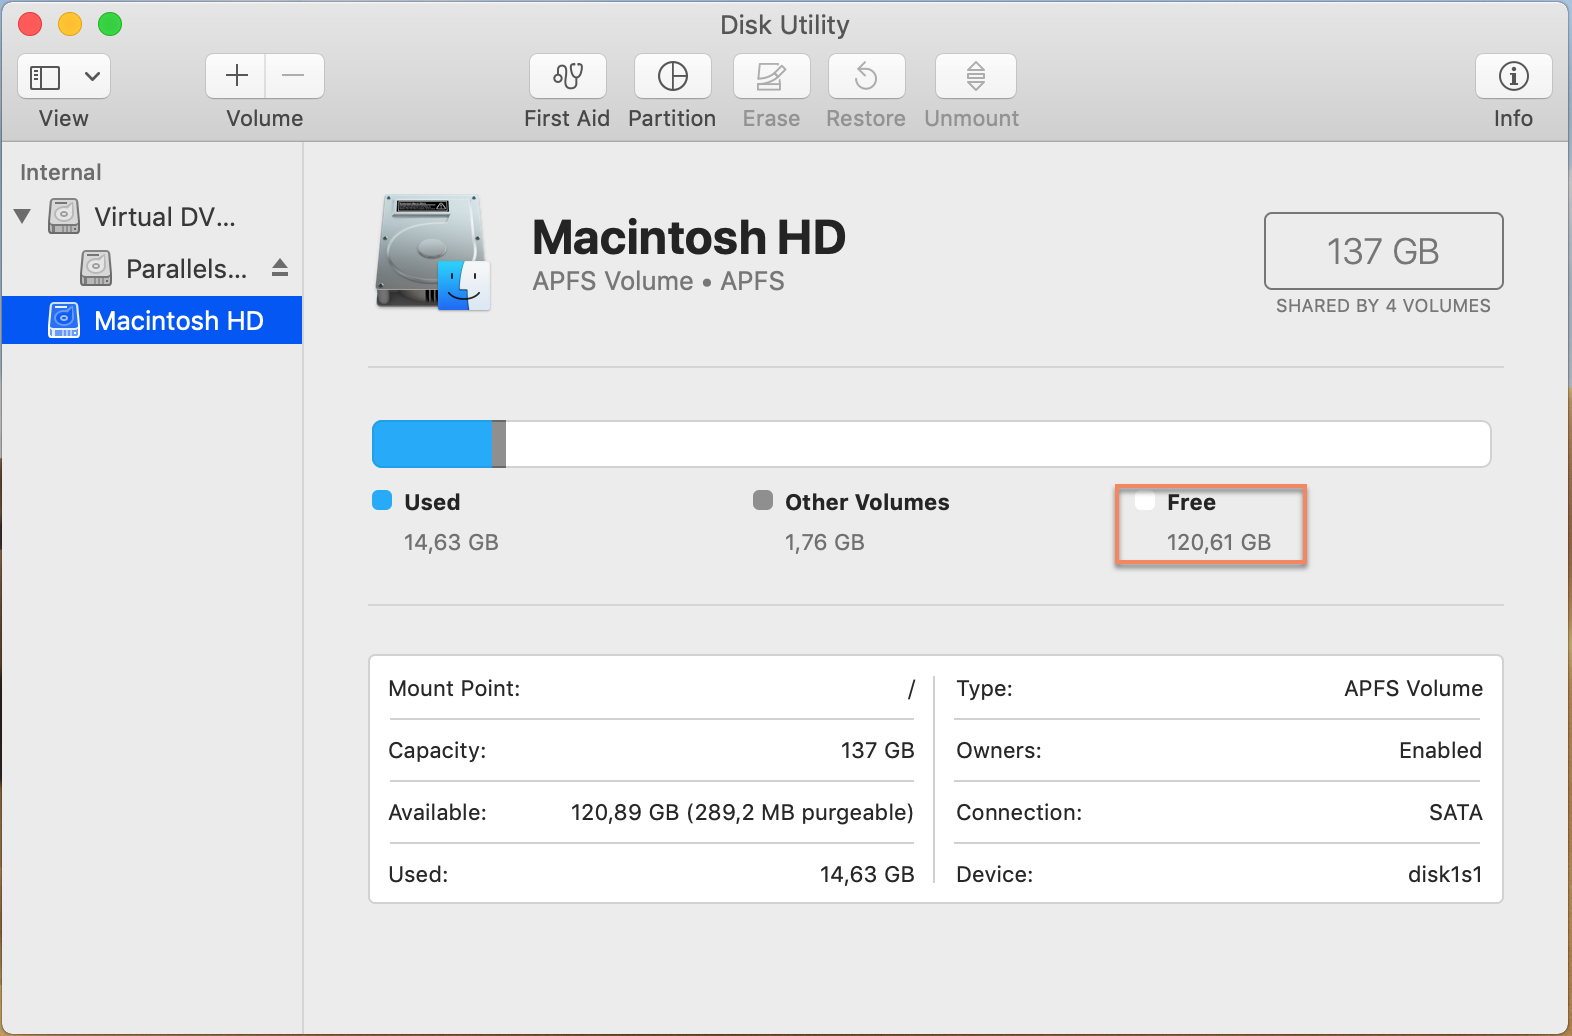This screenshot has width=1572, height=1036.
Task: Click the Macintosh HD title heading
Action: [x=689, y=238]
